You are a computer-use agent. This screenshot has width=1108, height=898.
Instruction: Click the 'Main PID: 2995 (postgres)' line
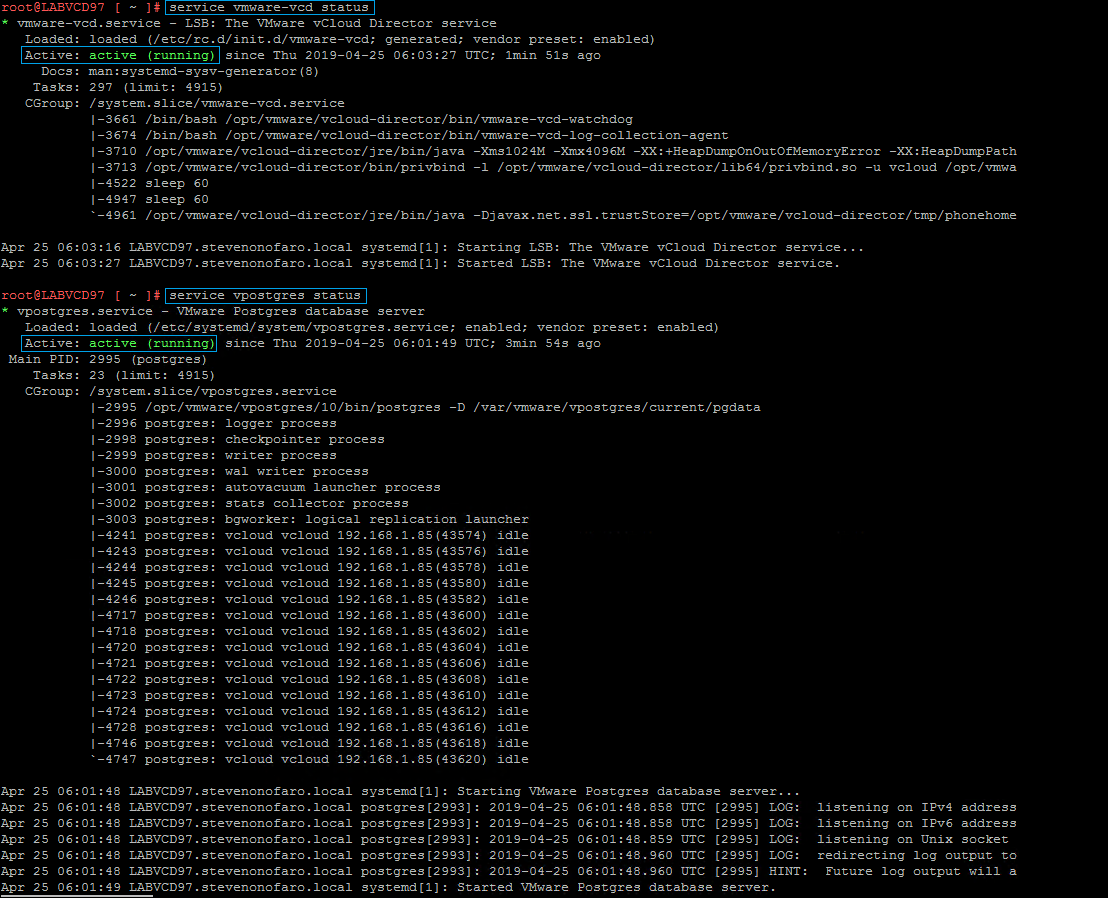pos(108,360)
